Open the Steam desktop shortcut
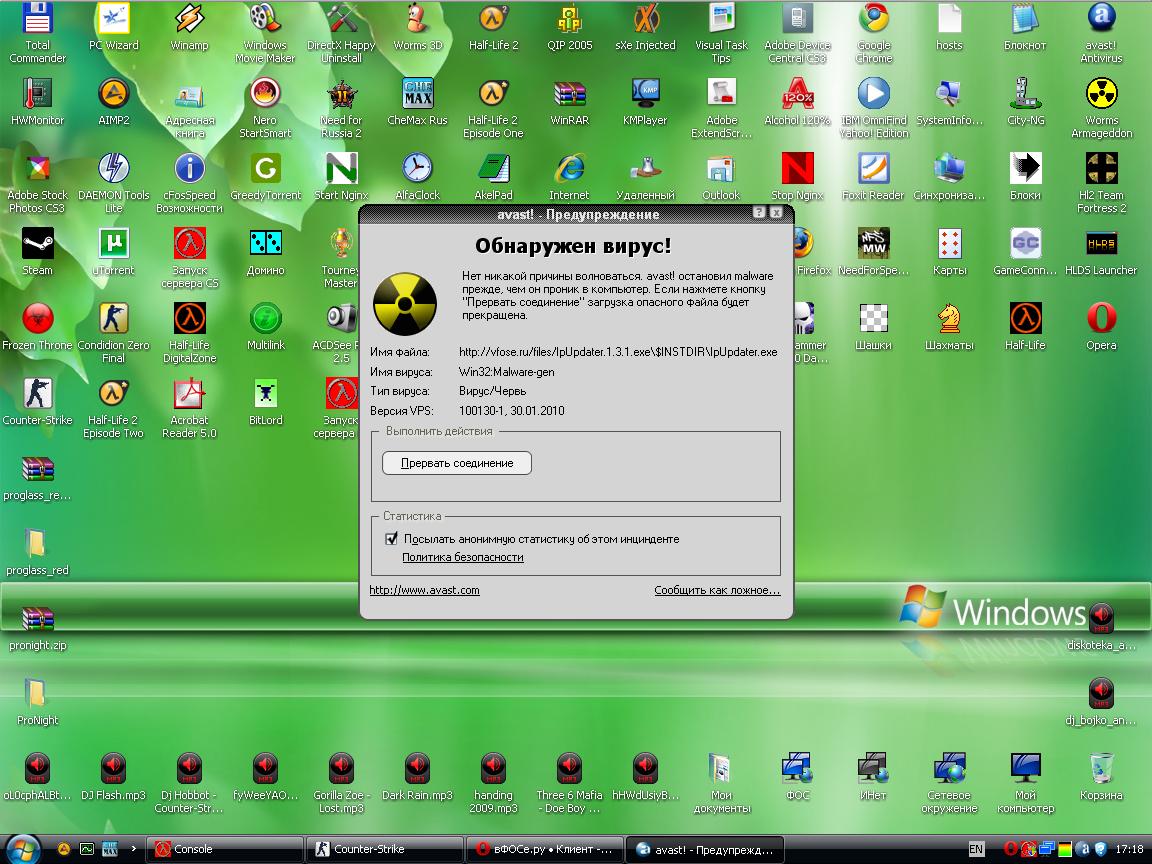 click(x=37, y=244)
